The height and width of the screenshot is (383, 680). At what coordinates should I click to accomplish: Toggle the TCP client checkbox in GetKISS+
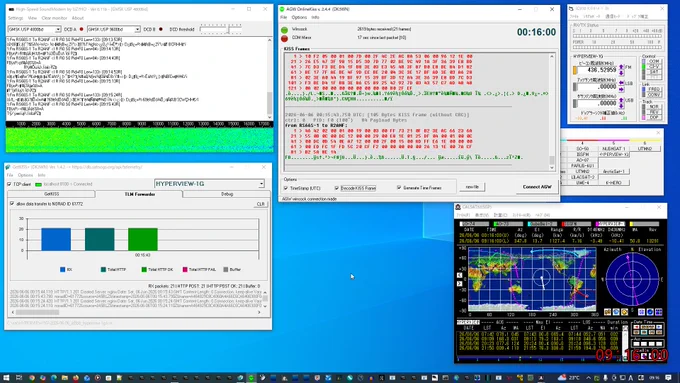(x=9, y=184)
